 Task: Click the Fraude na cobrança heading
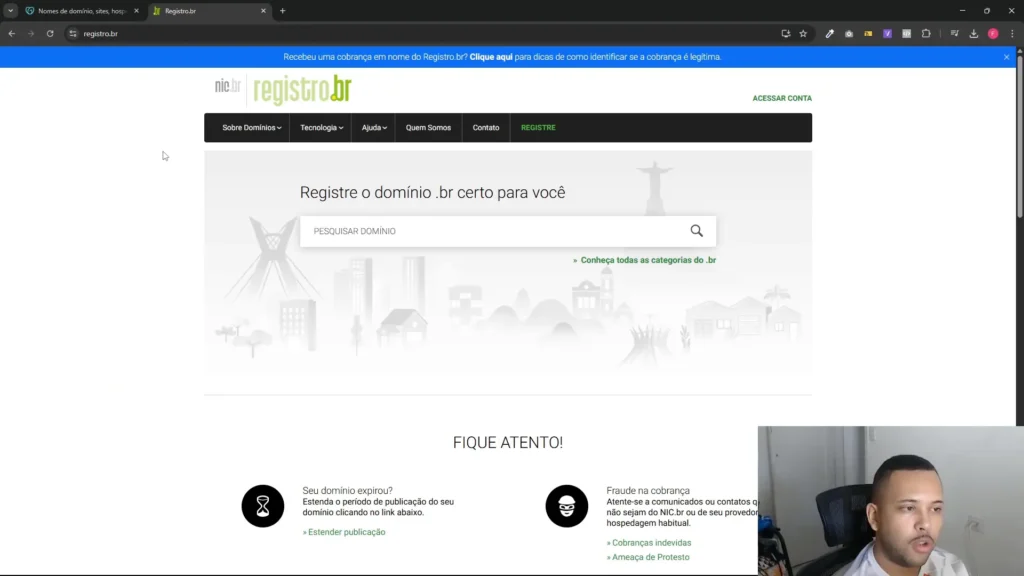click(648, 490)
